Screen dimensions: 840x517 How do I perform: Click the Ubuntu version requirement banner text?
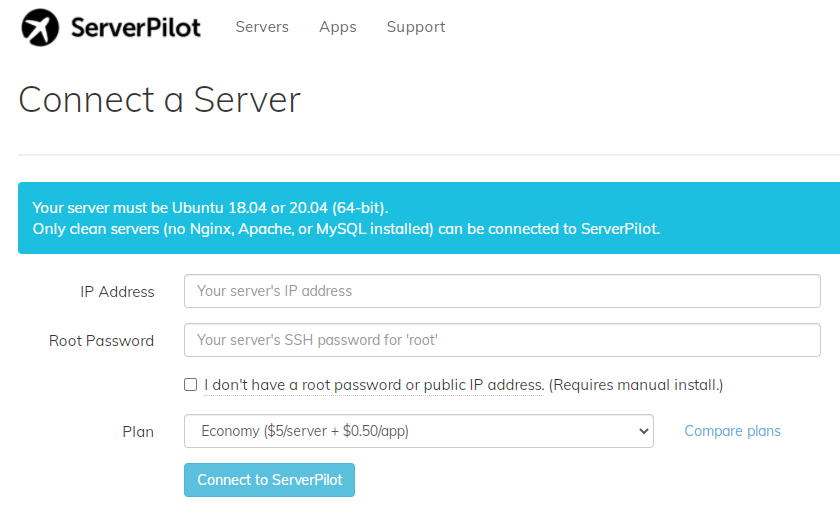coord(210,208)
